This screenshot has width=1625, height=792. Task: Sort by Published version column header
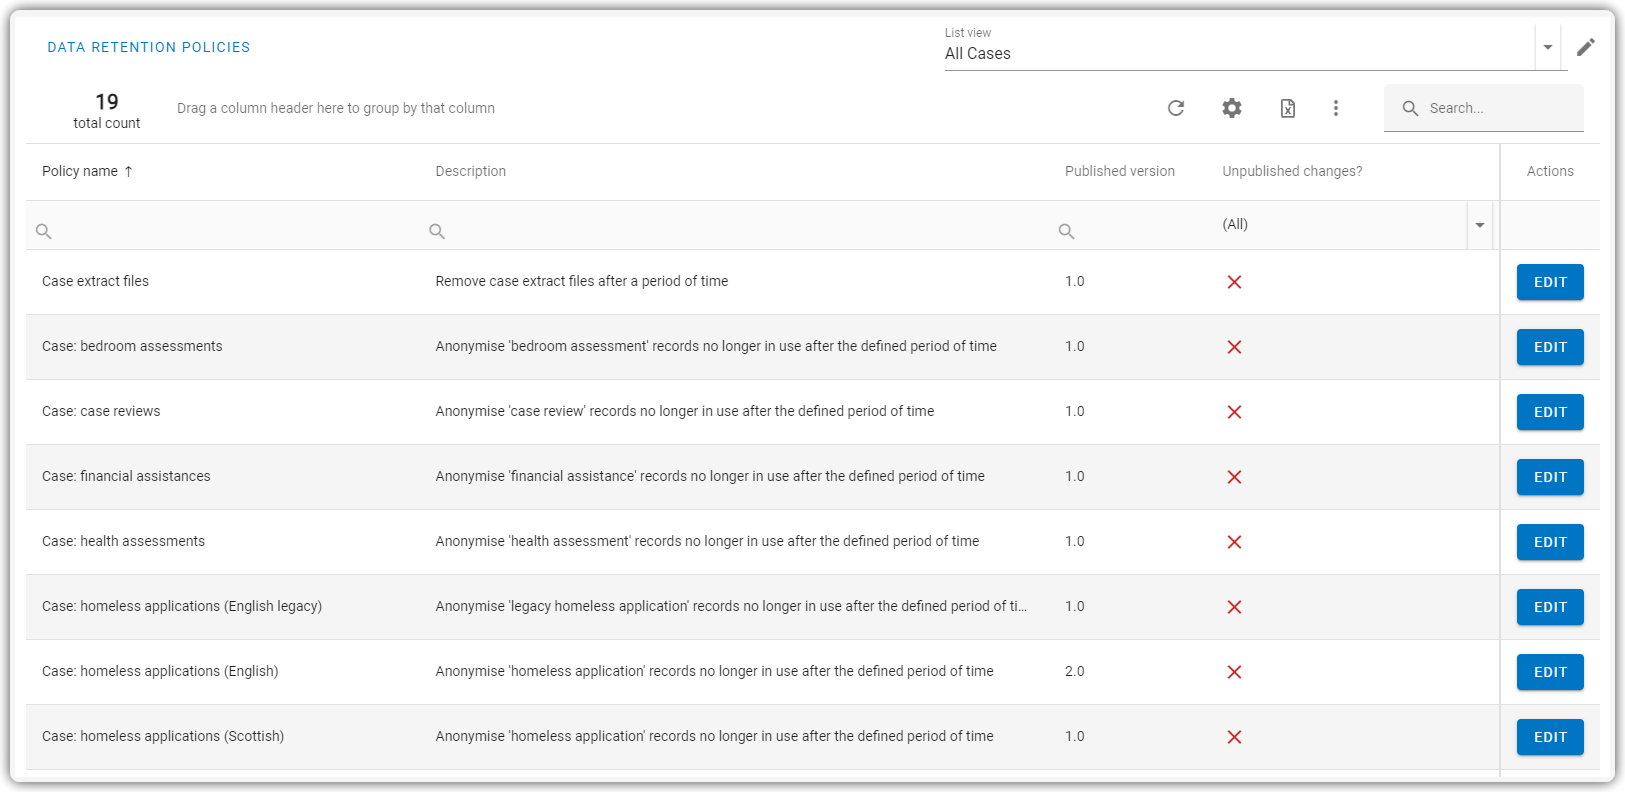click(1120, 171)
